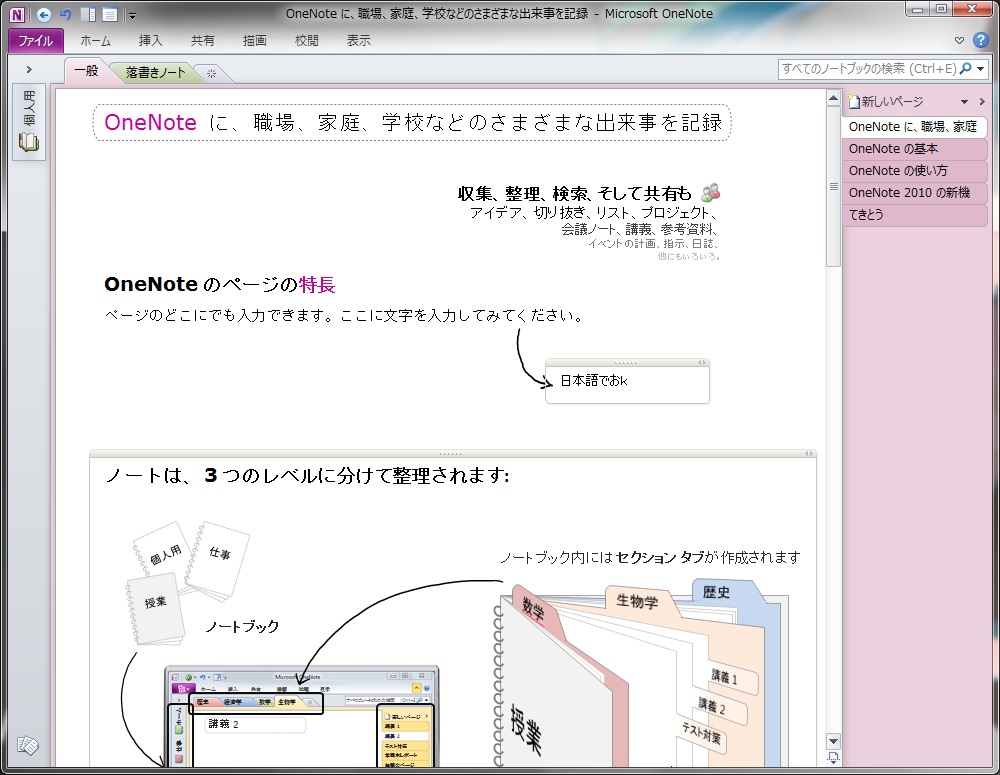Open the 新しいページ dropdown arrow
The height and width of the screenshot is (775, 1000).
[x=964, y=102]
